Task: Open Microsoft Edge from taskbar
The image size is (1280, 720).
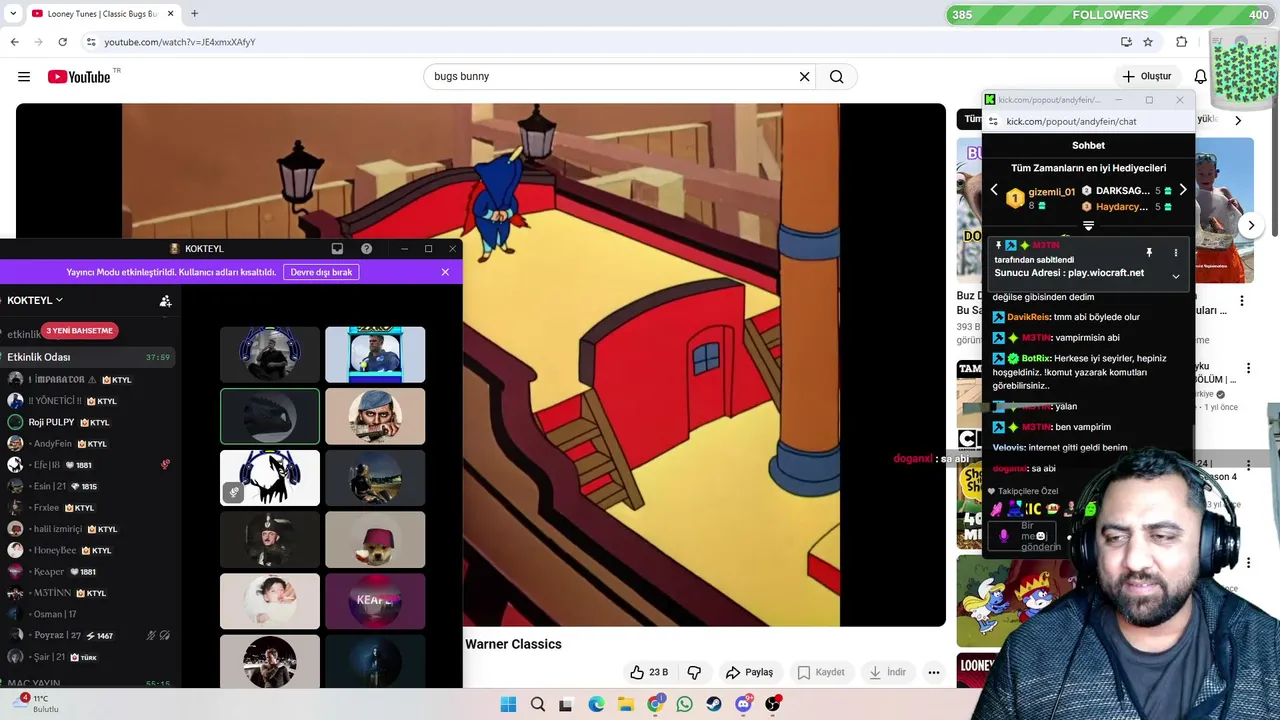Action: tap(596, 704)
